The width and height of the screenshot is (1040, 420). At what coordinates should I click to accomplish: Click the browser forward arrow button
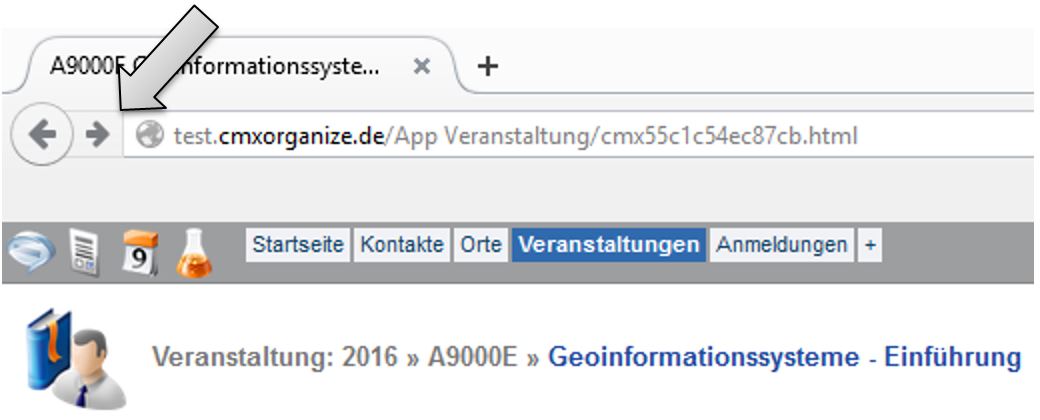pos(97,135)
